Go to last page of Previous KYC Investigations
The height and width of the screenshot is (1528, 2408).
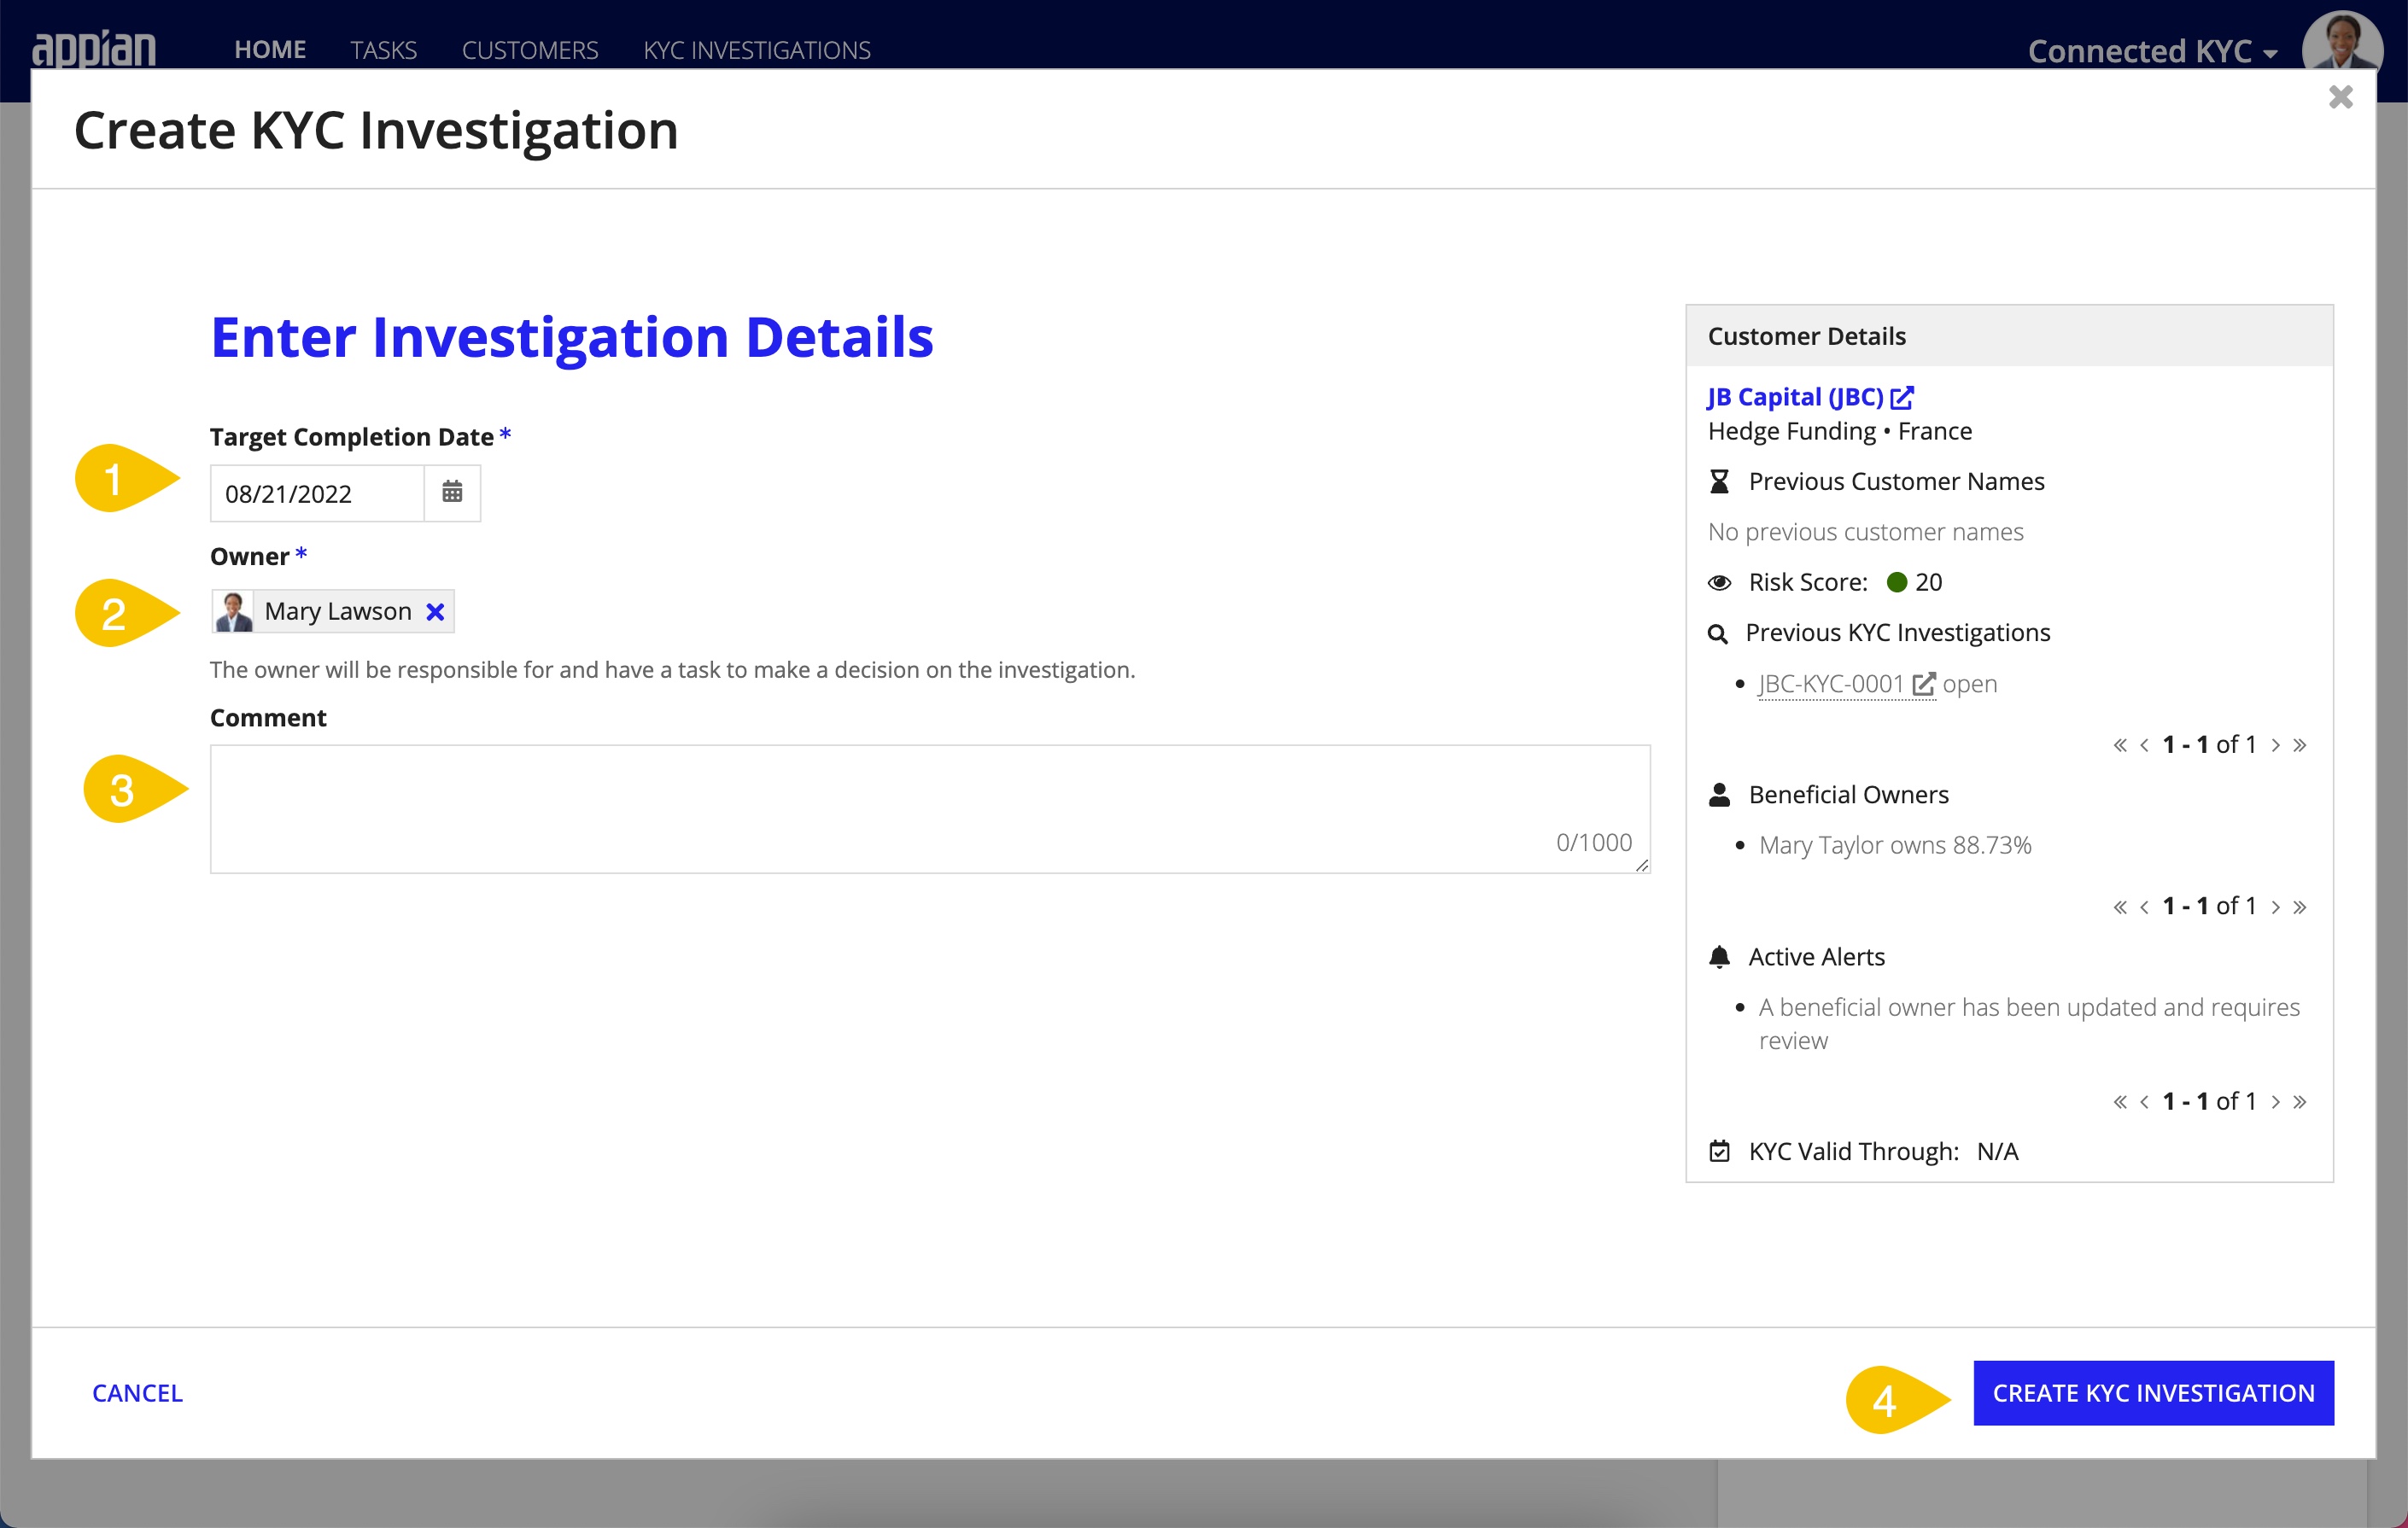(2300, 745)
